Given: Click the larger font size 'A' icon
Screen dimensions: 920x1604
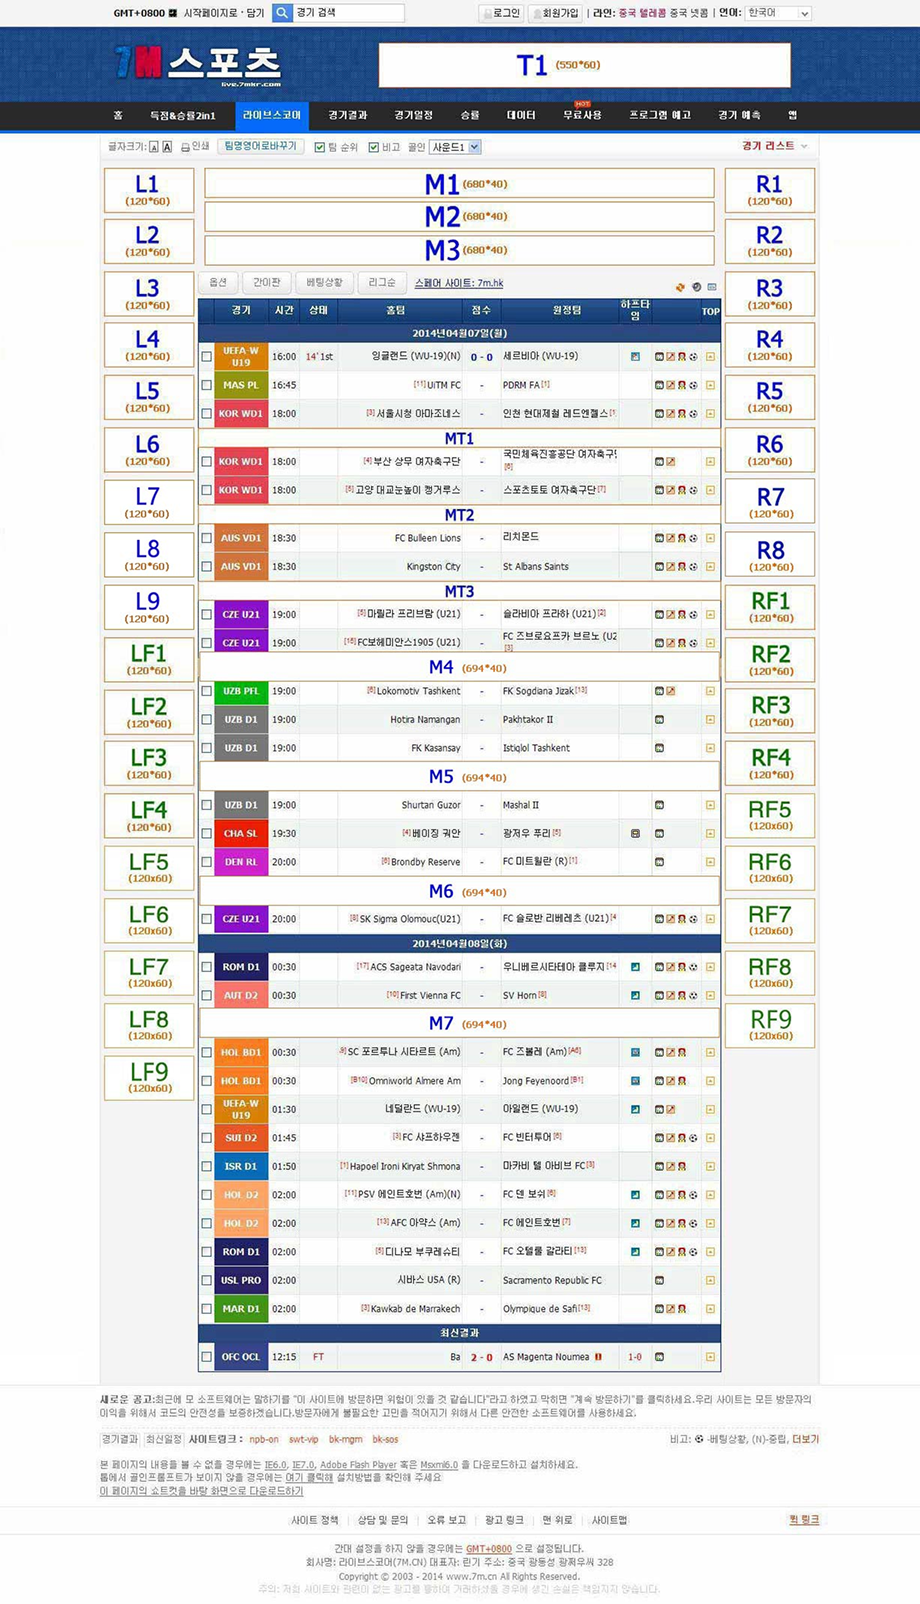Looking at the screenshot, I should coord(167,147).
